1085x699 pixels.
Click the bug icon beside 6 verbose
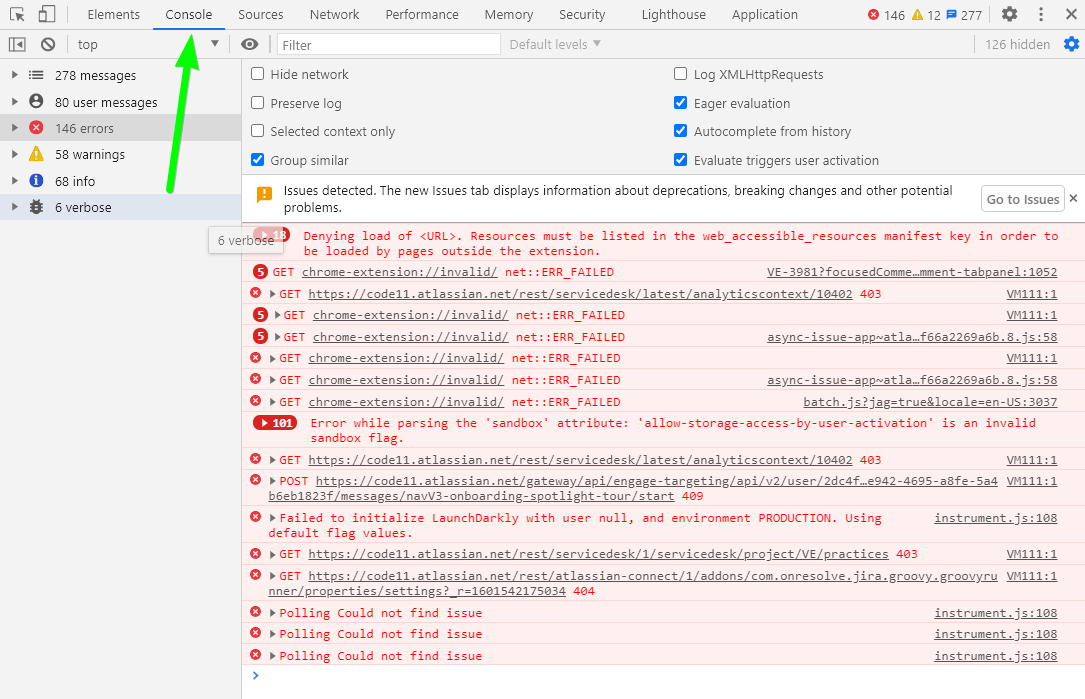coord(36,207)
